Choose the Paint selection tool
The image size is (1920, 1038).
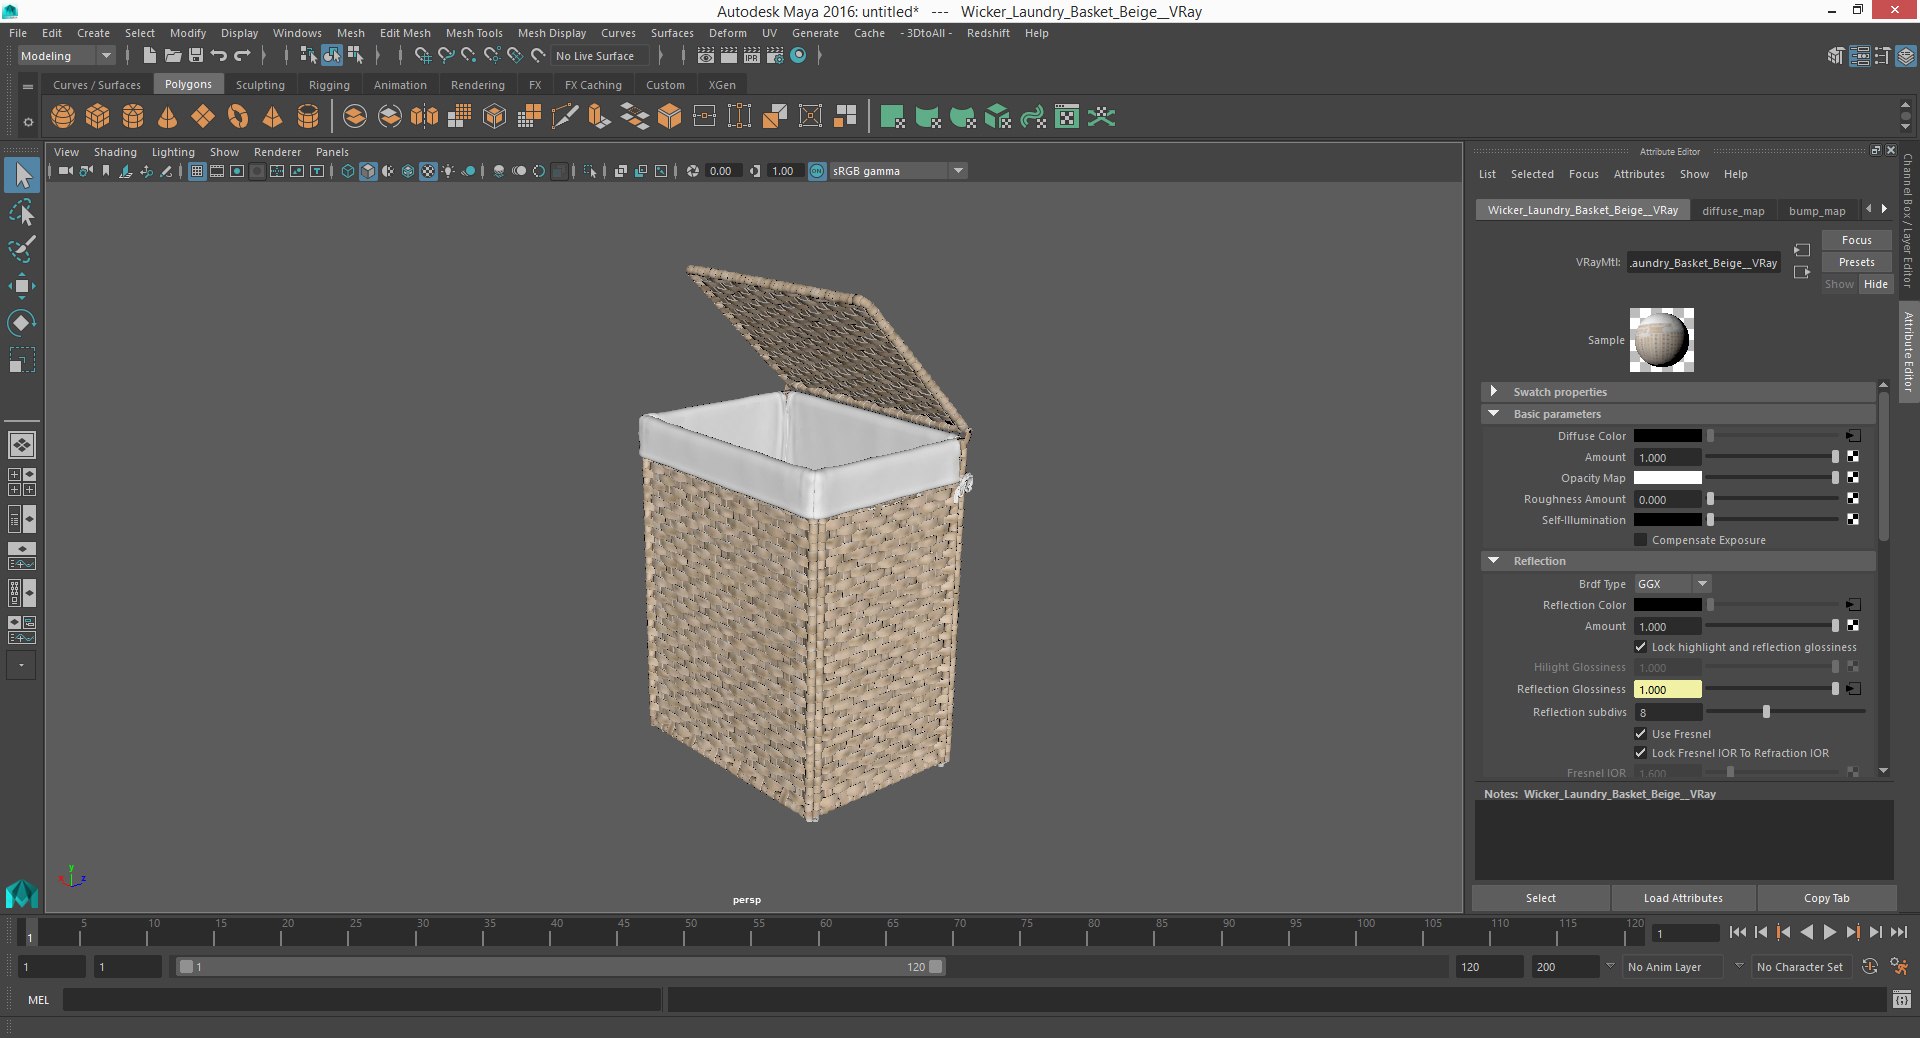click(x=21, y=248)
